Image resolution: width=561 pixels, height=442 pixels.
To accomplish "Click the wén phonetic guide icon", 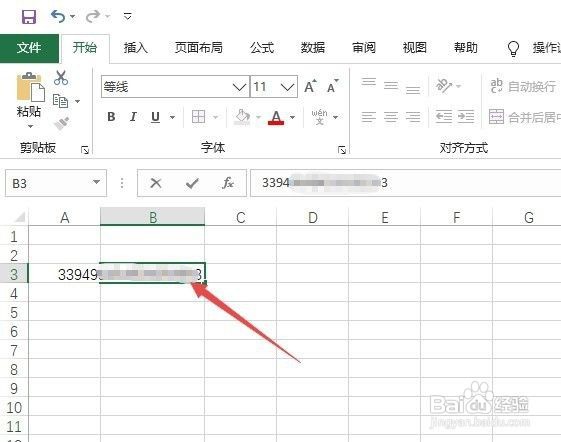I will coord(319,117).
